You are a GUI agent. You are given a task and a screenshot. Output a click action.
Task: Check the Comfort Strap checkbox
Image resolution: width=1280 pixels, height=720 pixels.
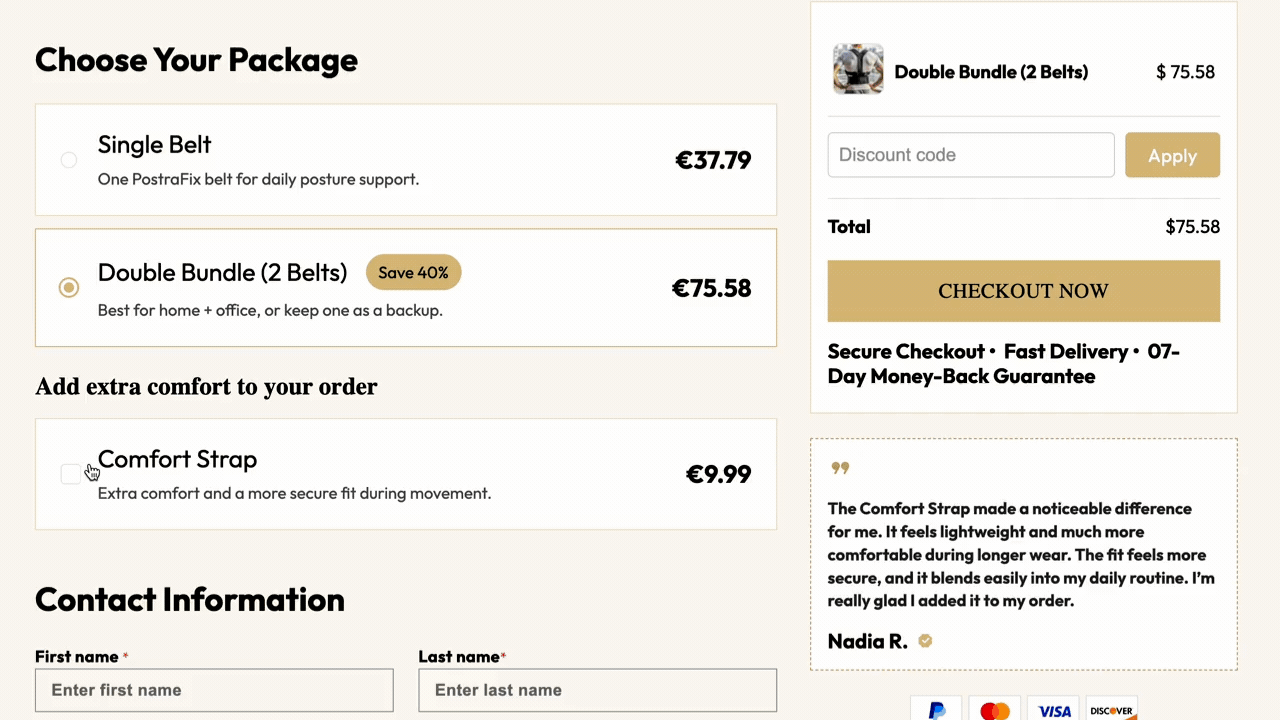[x=70, y=474]
